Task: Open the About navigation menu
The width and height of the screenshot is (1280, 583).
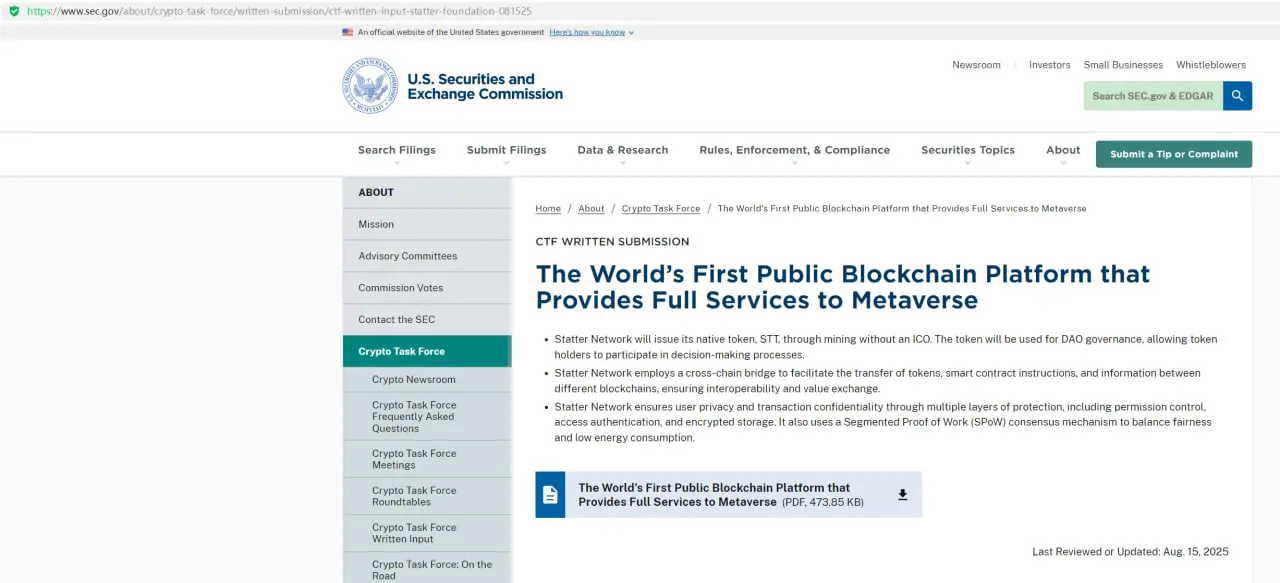Action: pyautogui.click(x=1063, y=150)
